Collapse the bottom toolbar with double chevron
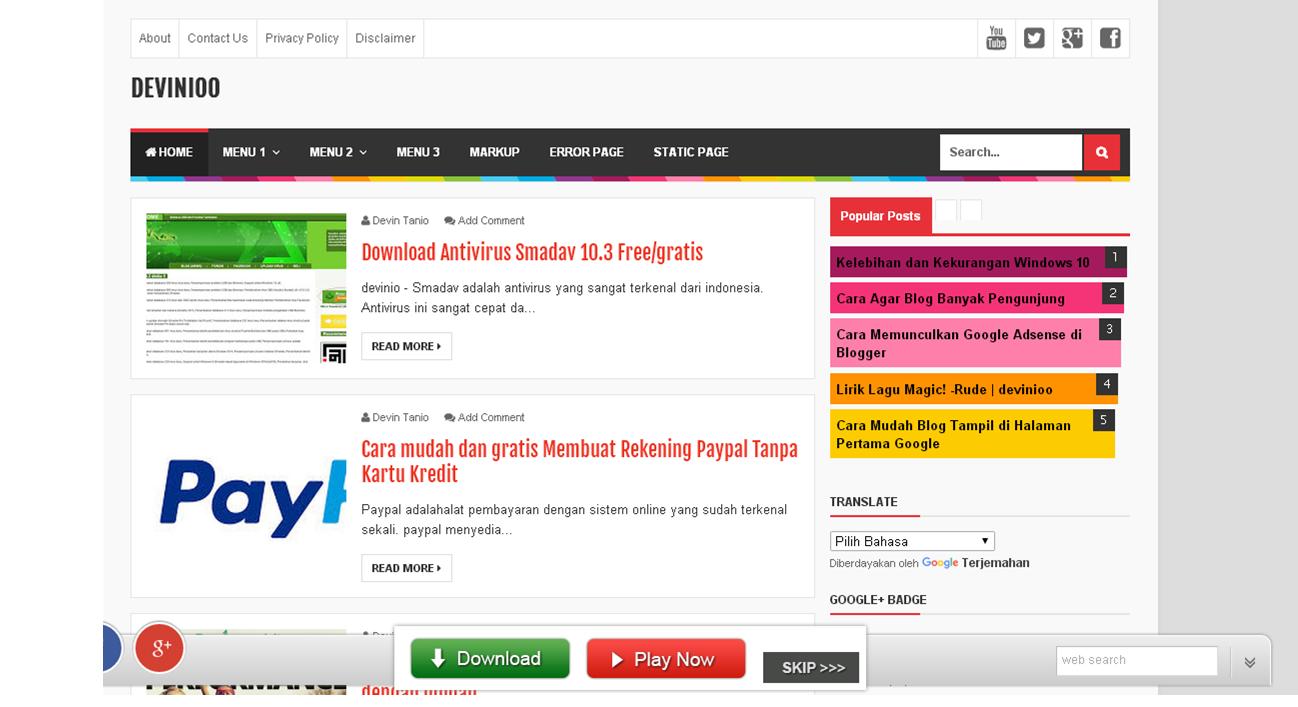The height and width of the screenshot is (707, 1298). pos(1249,662)
